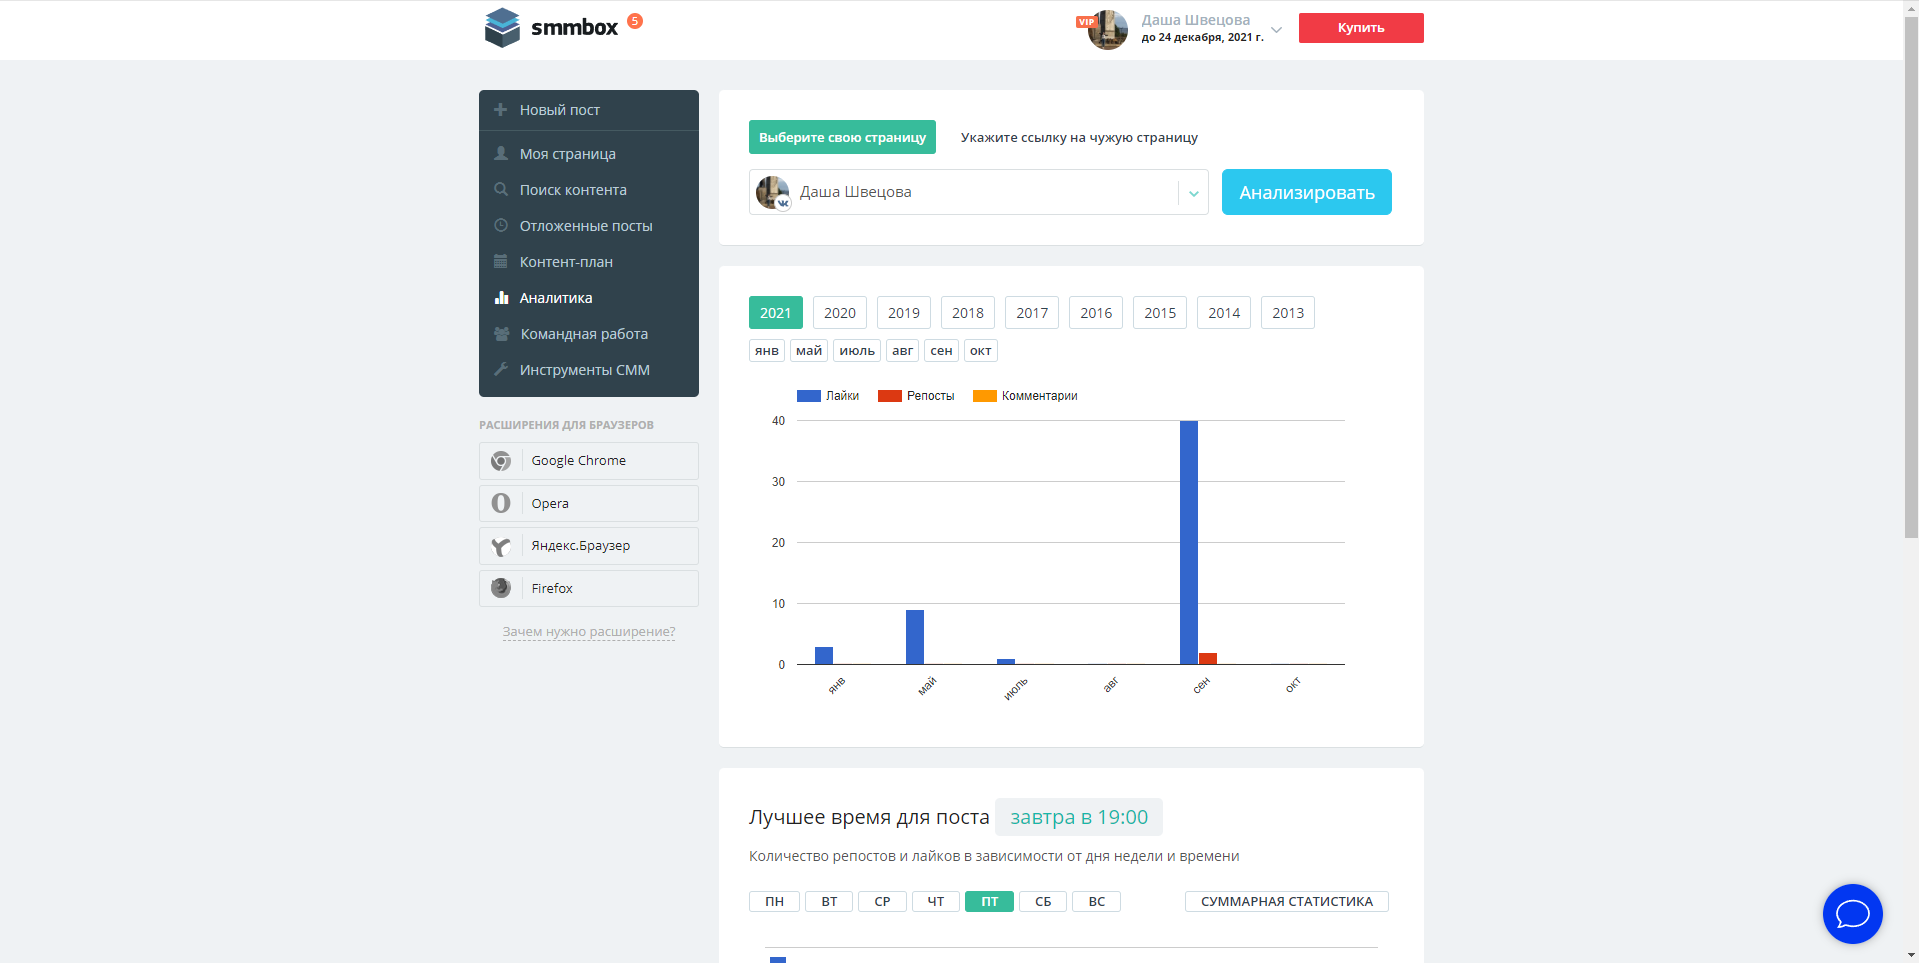Click the page selector dropdown arrow
1919x963 pixels.
coord(1193,193)
